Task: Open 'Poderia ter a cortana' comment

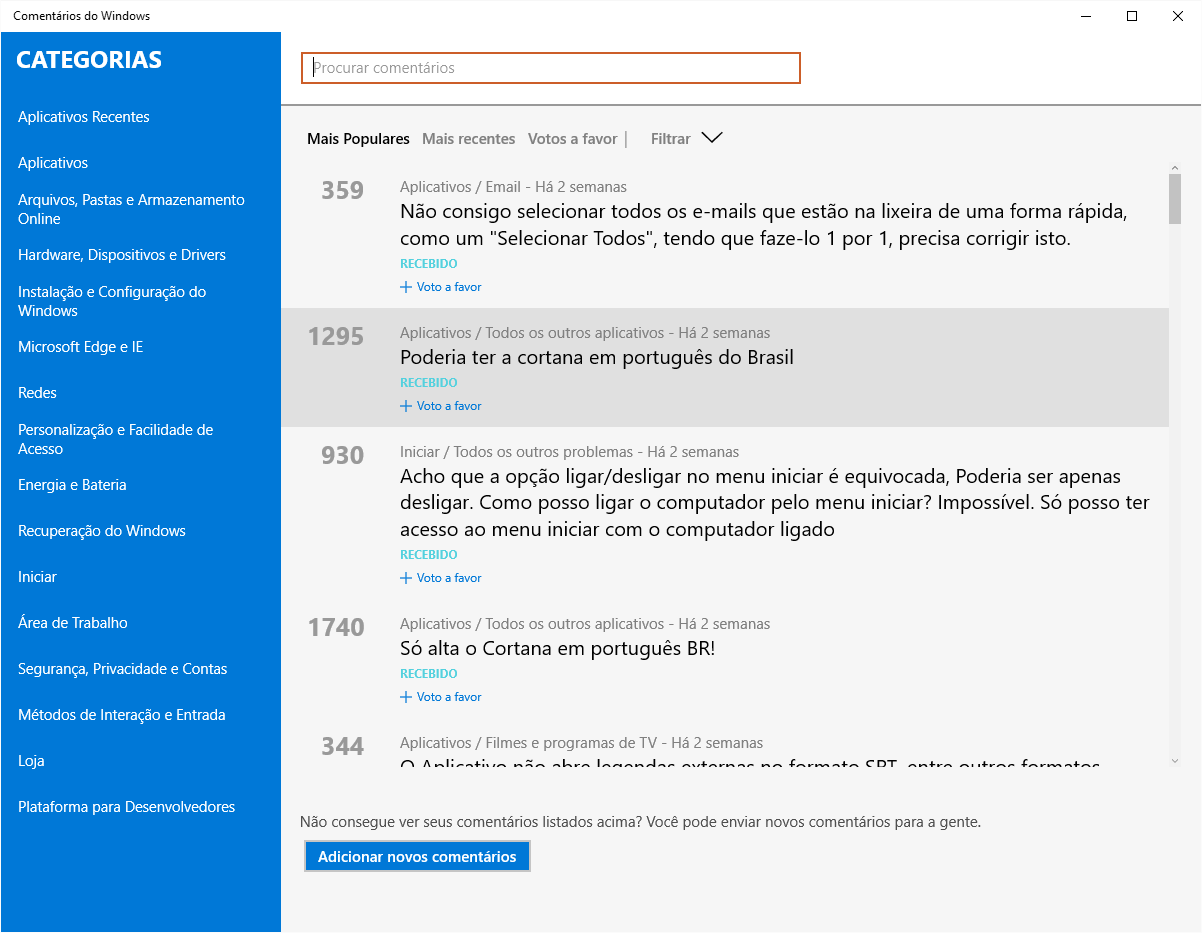Action: click(596, 357)
